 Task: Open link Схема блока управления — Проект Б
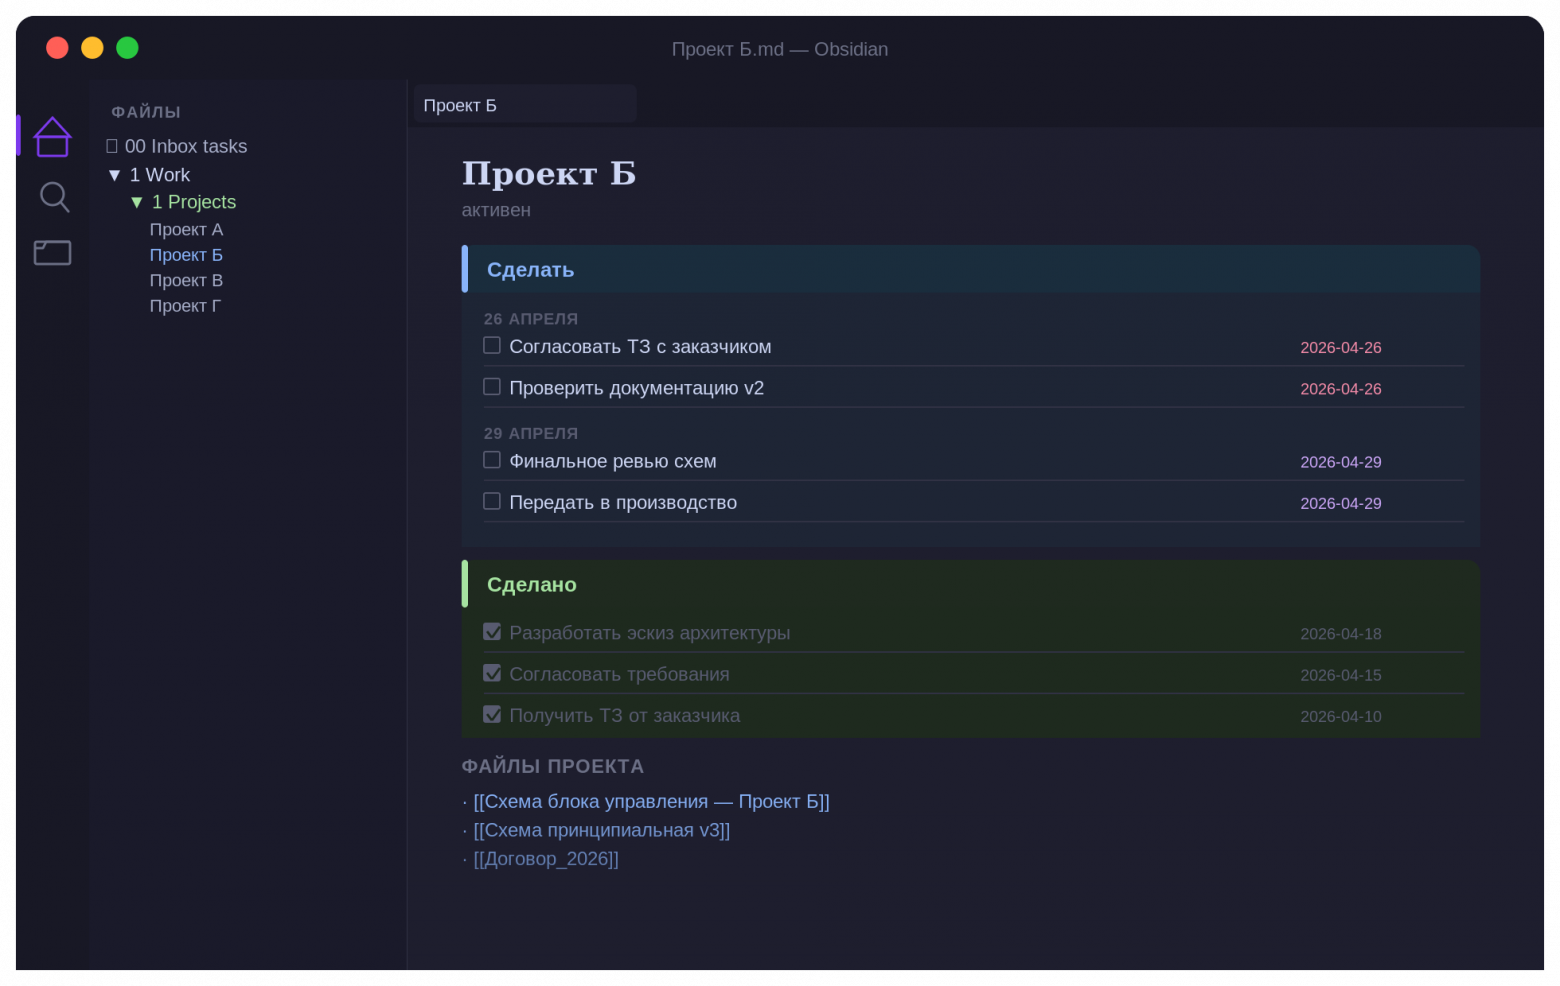point(651,801)
